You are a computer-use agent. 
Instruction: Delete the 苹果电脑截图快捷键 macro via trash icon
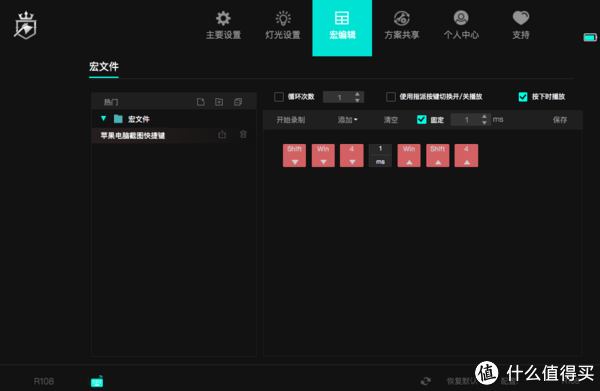click(x=243, y=134)
